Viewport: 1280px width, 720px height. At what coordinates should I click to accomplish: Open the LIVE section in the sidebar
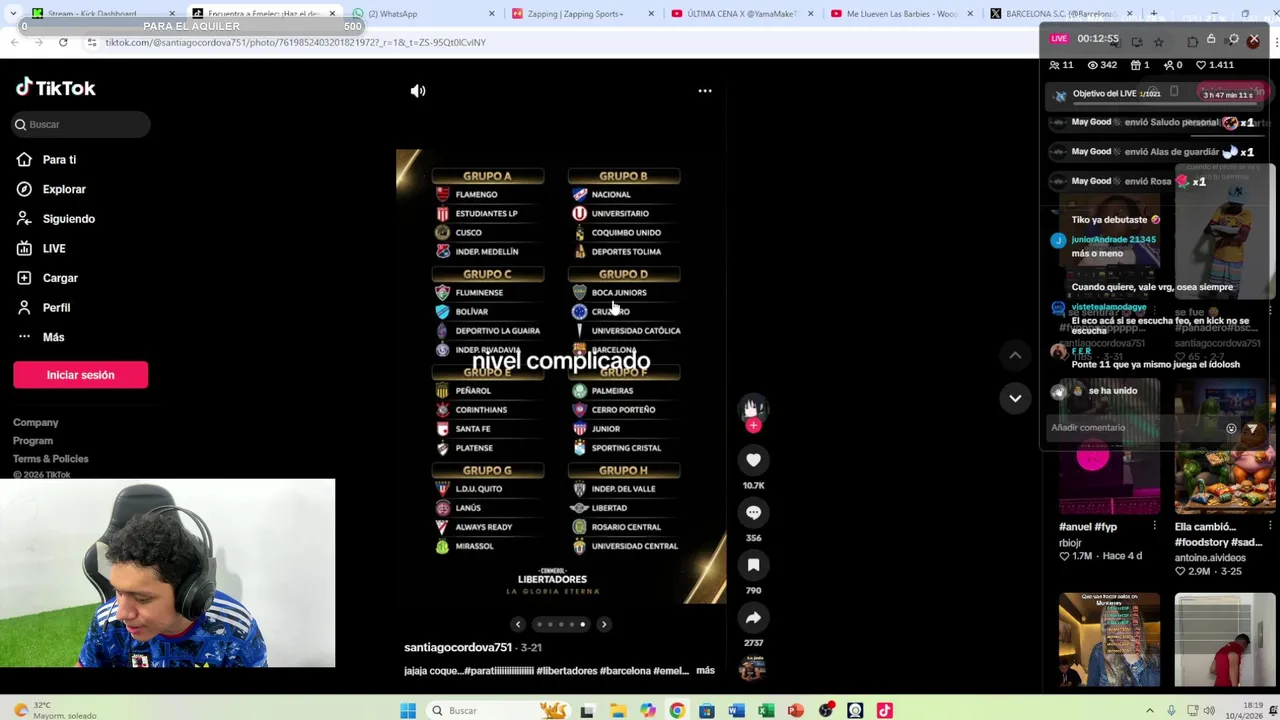click(x=54, y=248)
